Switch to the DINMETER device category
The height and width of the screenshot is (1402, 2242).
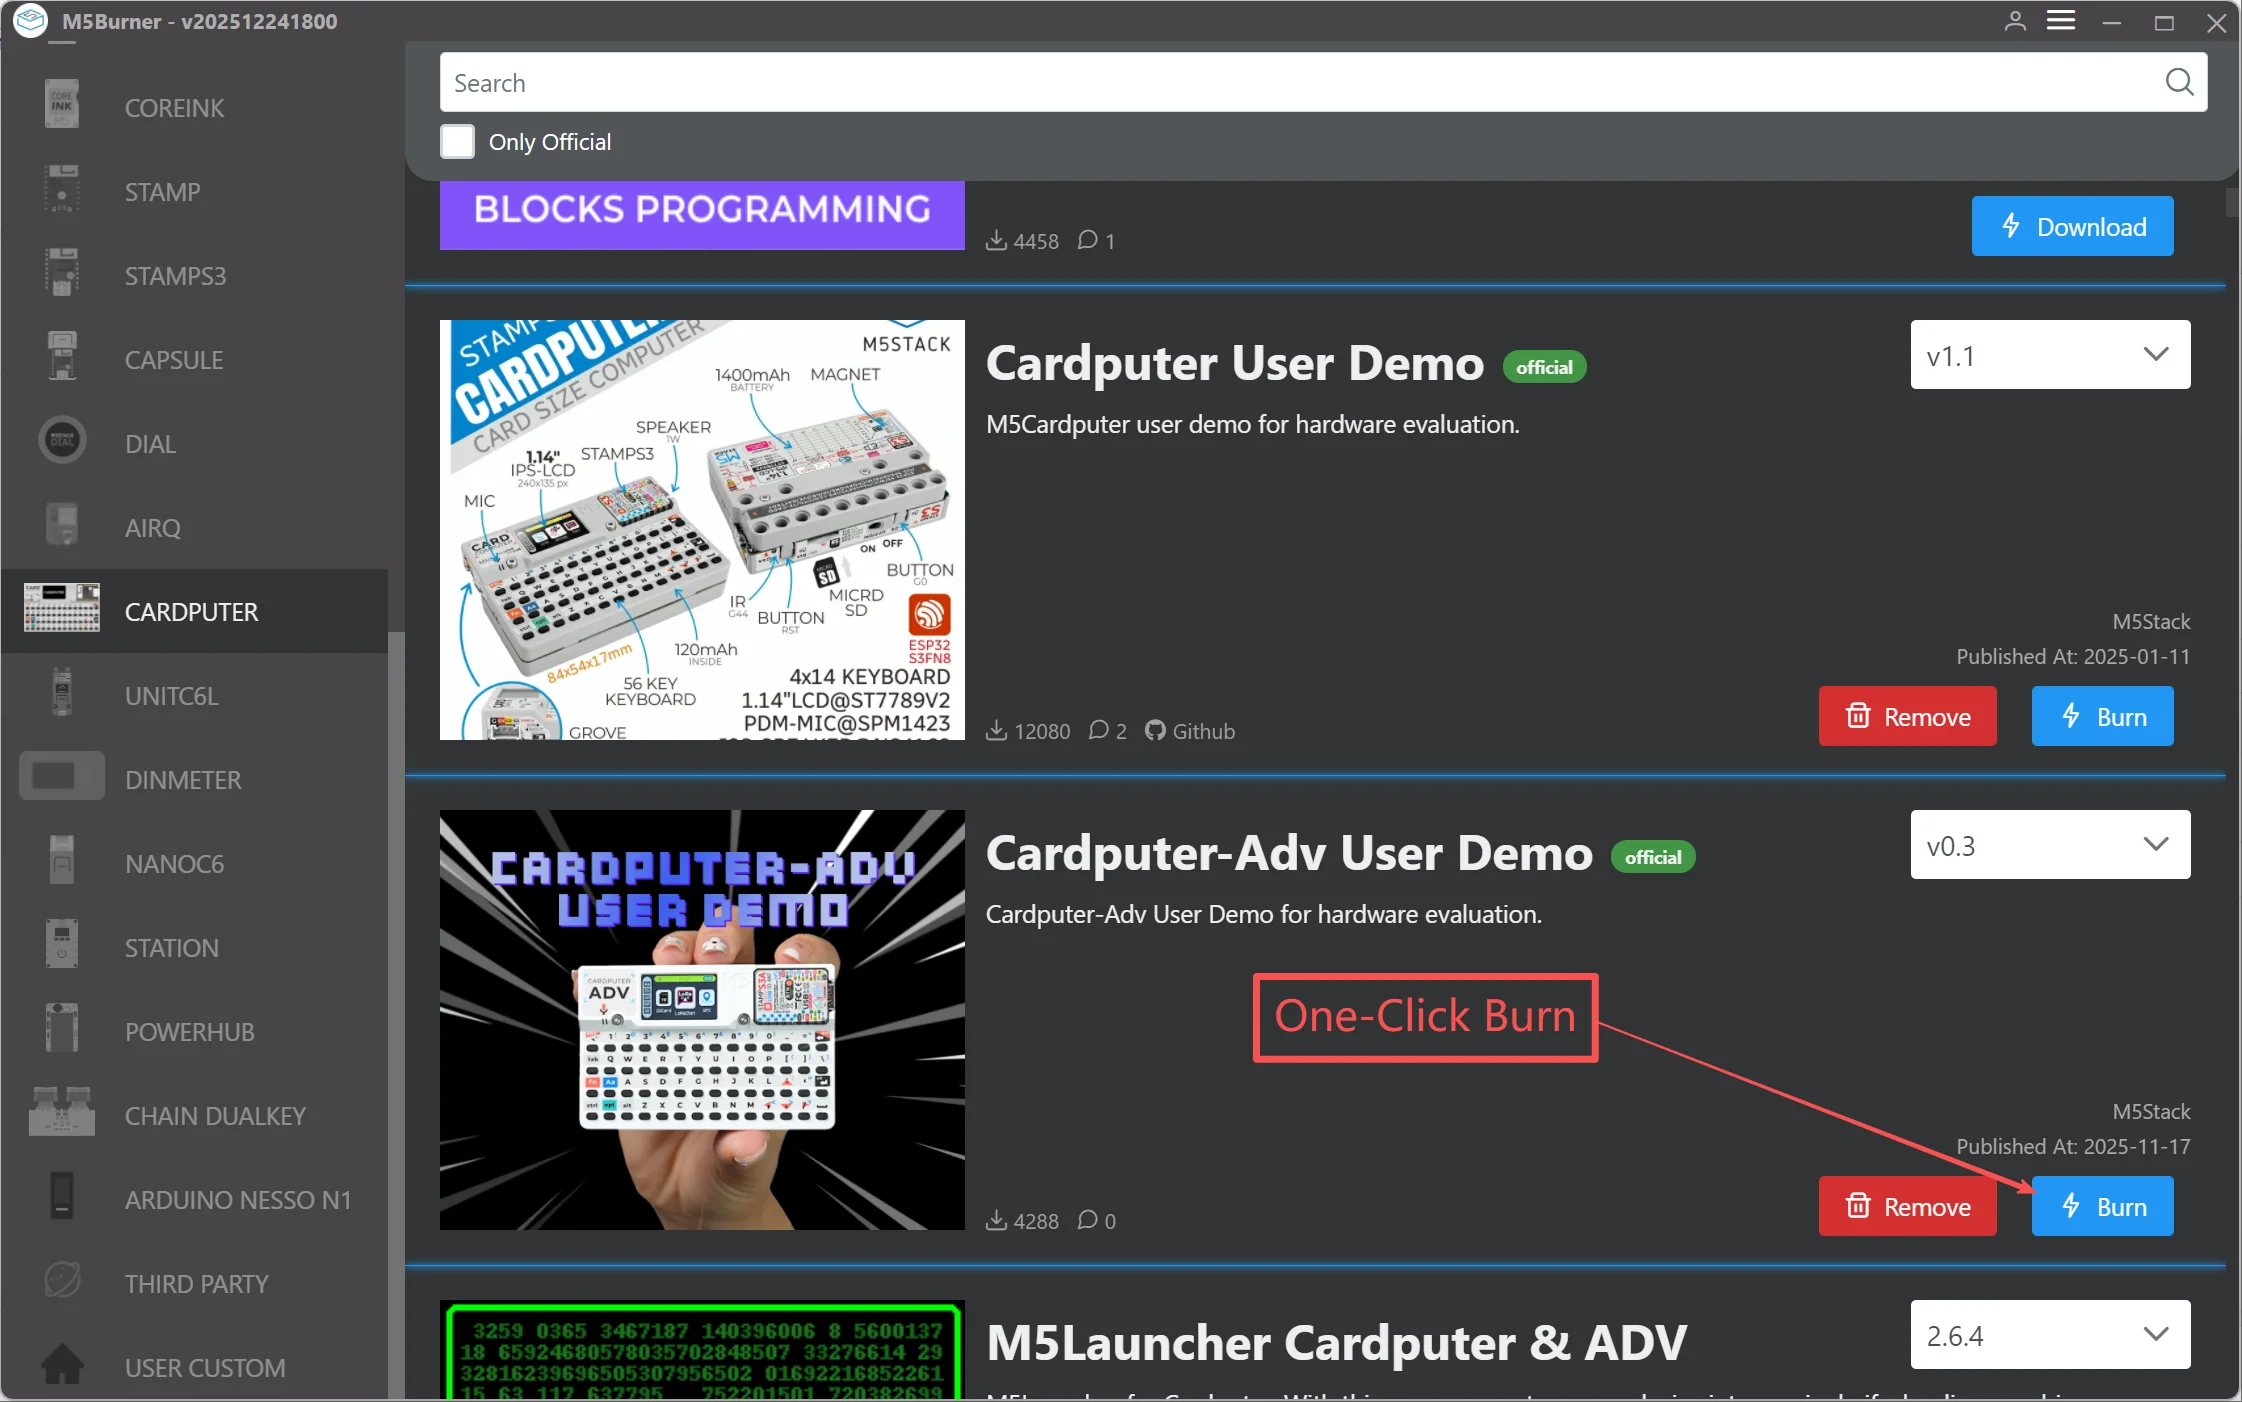click(x=183, y=780)
